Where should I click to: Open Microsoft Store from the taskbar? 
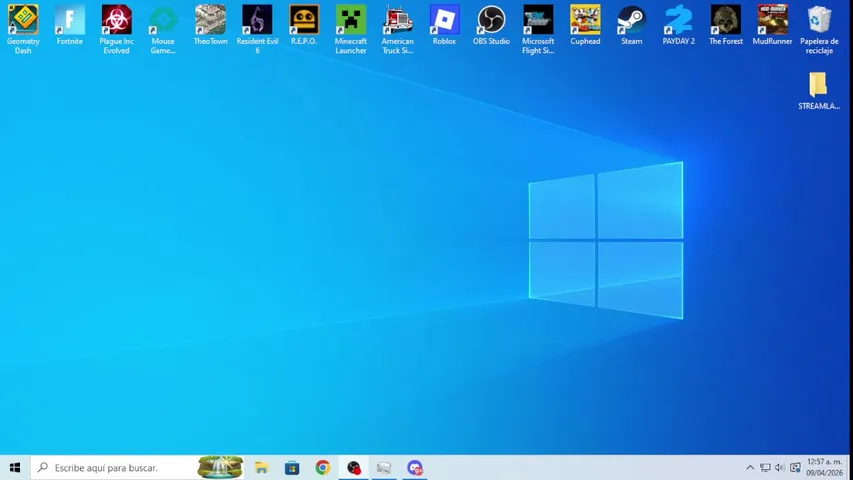coord(292,467)
